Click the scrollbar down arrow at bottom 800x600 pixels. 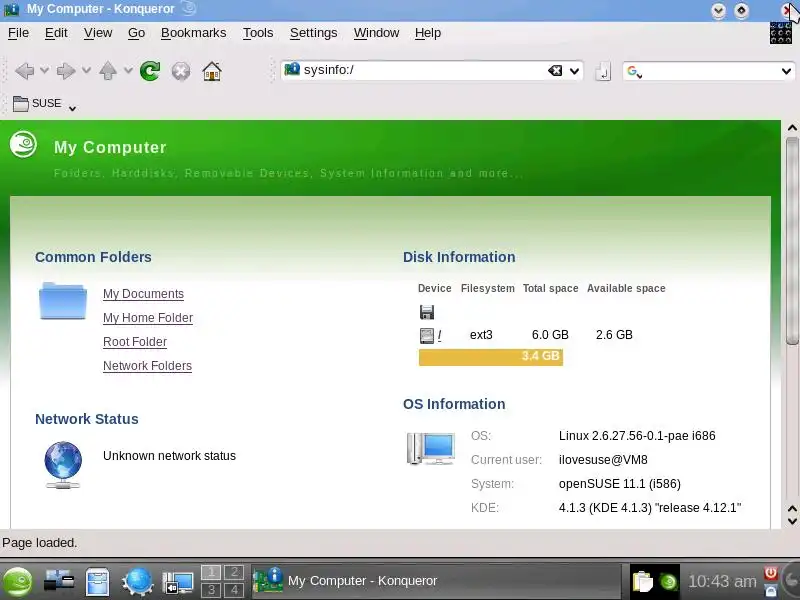coord(792,521)
